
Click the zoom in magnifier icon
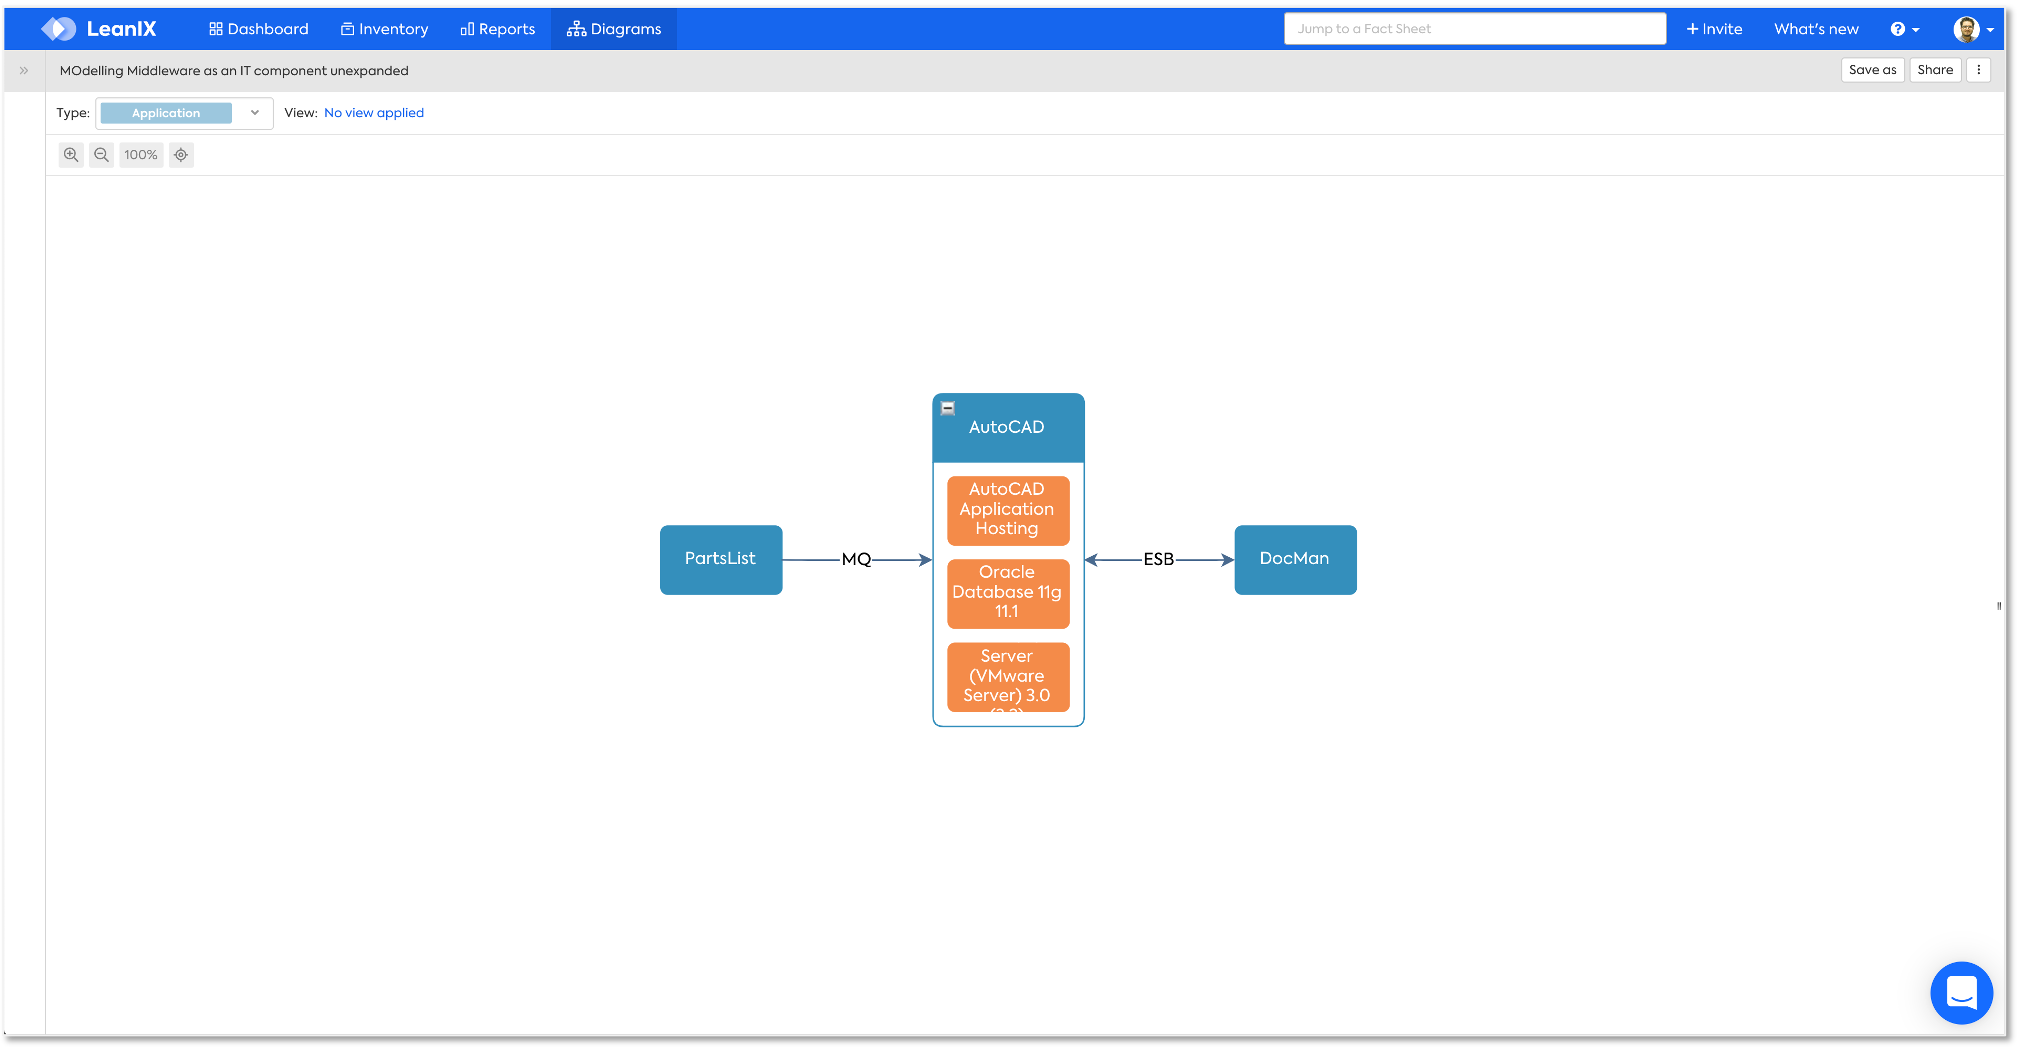[x=71, y=155]
